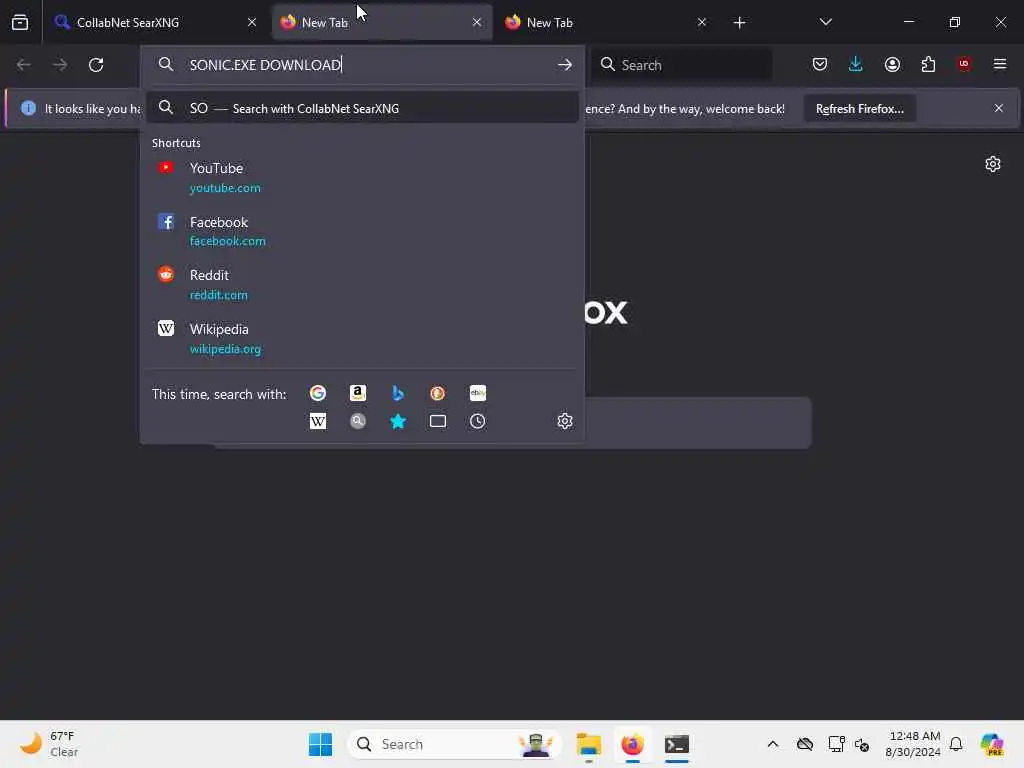The image size is (1024, 768).
Task: Open Facebook shortcut
Action: pos(362,231)
